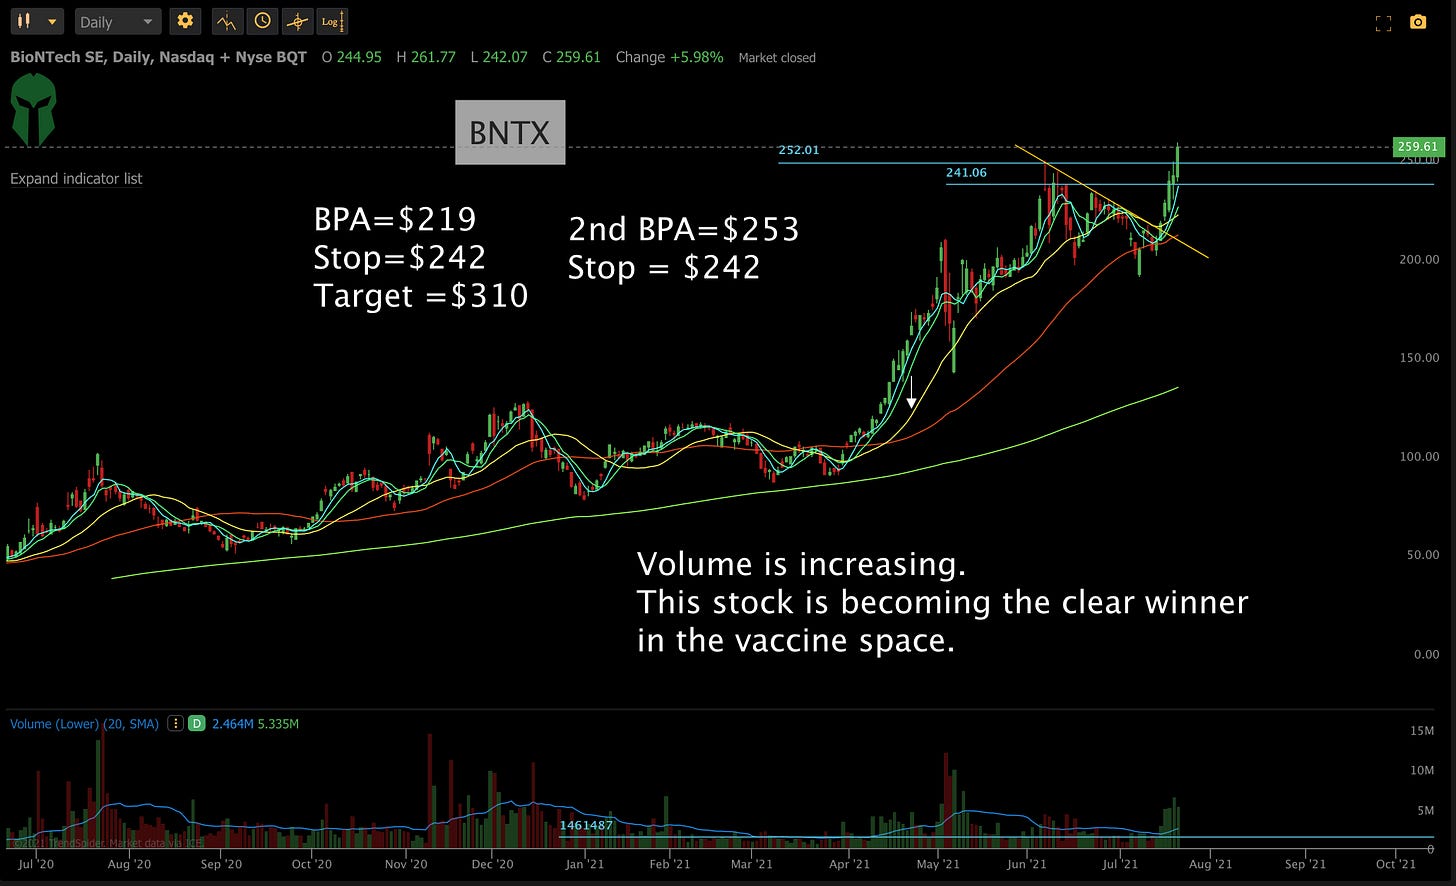
Task: Click the open value O 244.95
Action: [351, 57]
